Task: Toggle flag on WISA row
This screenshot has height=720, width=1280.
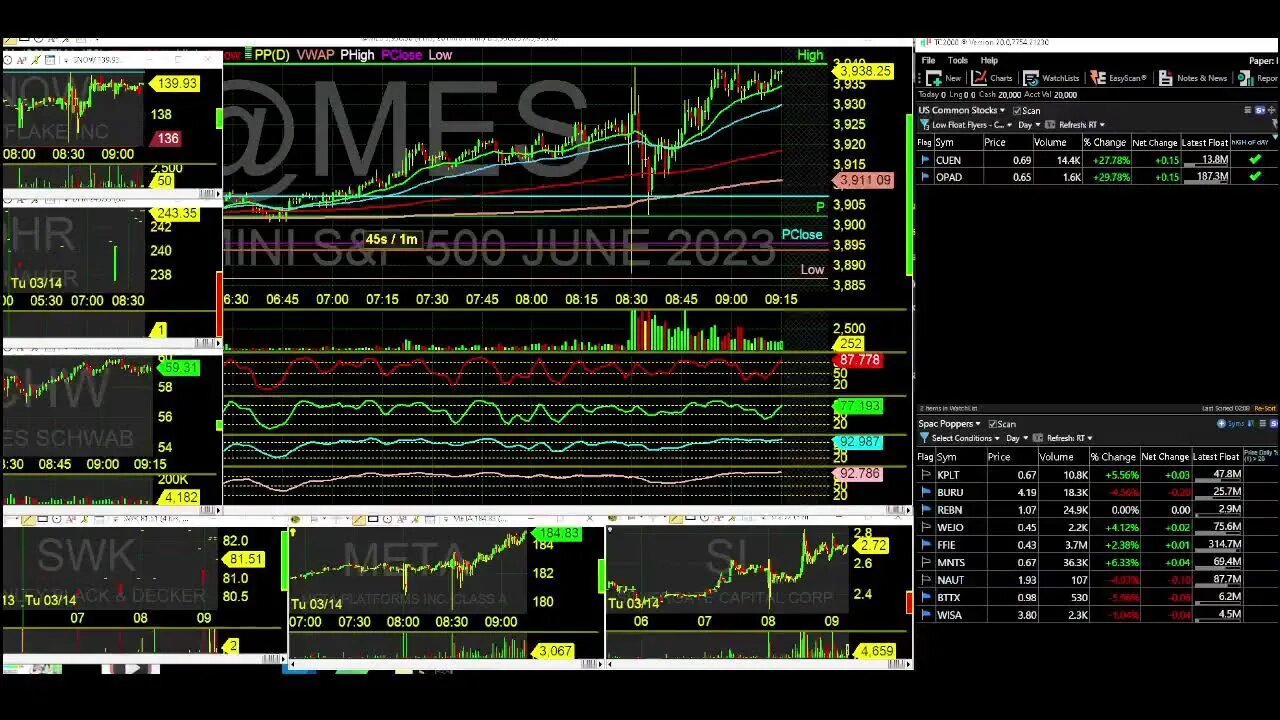Action: click(x=926, y=615)
